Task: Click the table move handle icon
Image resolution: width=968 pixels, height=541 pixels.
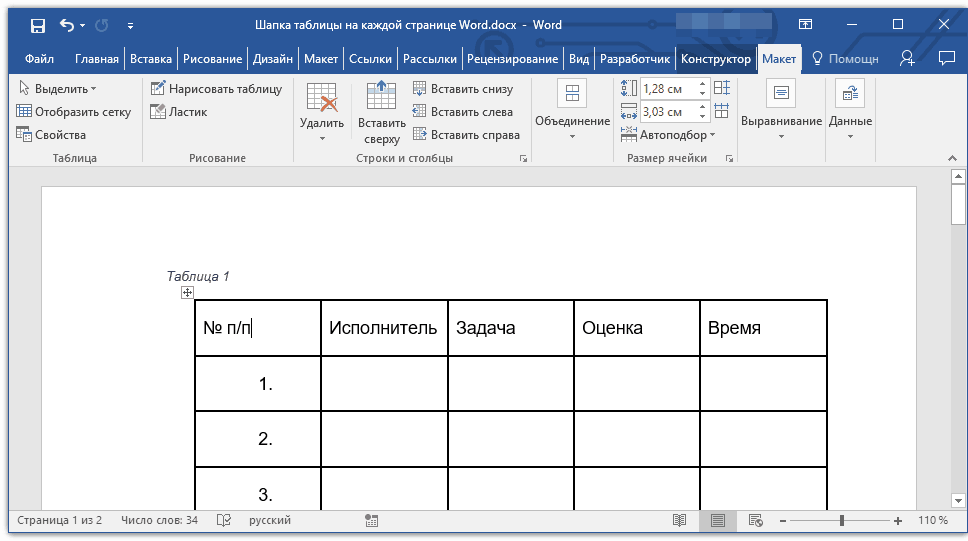Action: [x=187, y=292]
